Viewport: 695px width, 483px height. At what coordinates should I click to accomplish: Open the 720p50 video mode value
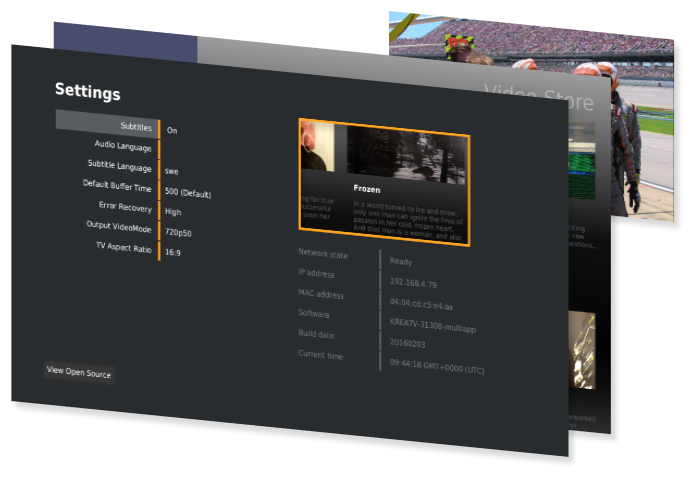pos(180,232)
